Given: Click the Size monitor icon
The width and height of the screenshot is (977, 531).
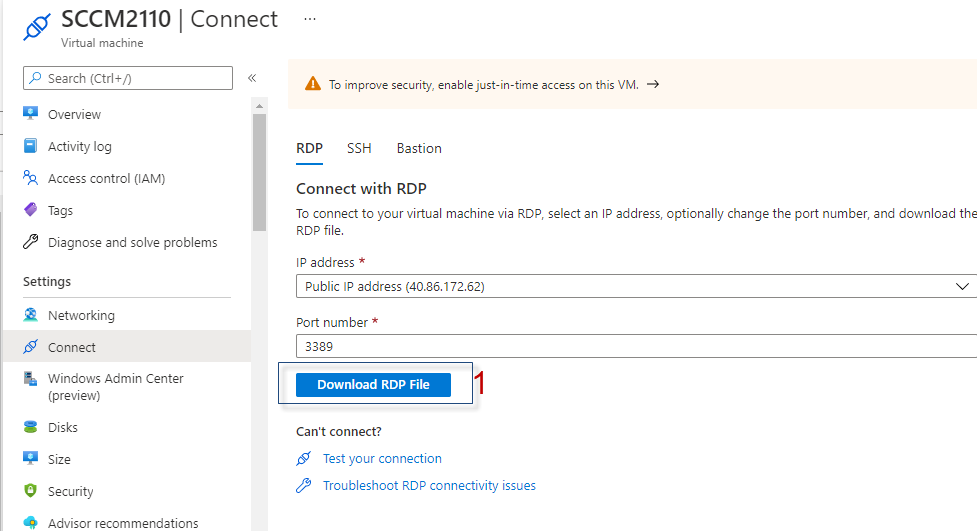Looking at the screenshot, I should 31,459.
